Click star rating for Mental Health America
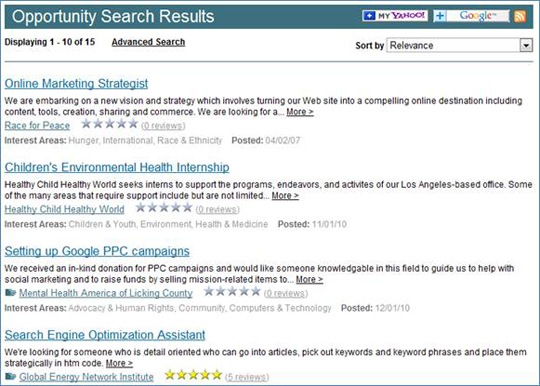 [232, 291]
